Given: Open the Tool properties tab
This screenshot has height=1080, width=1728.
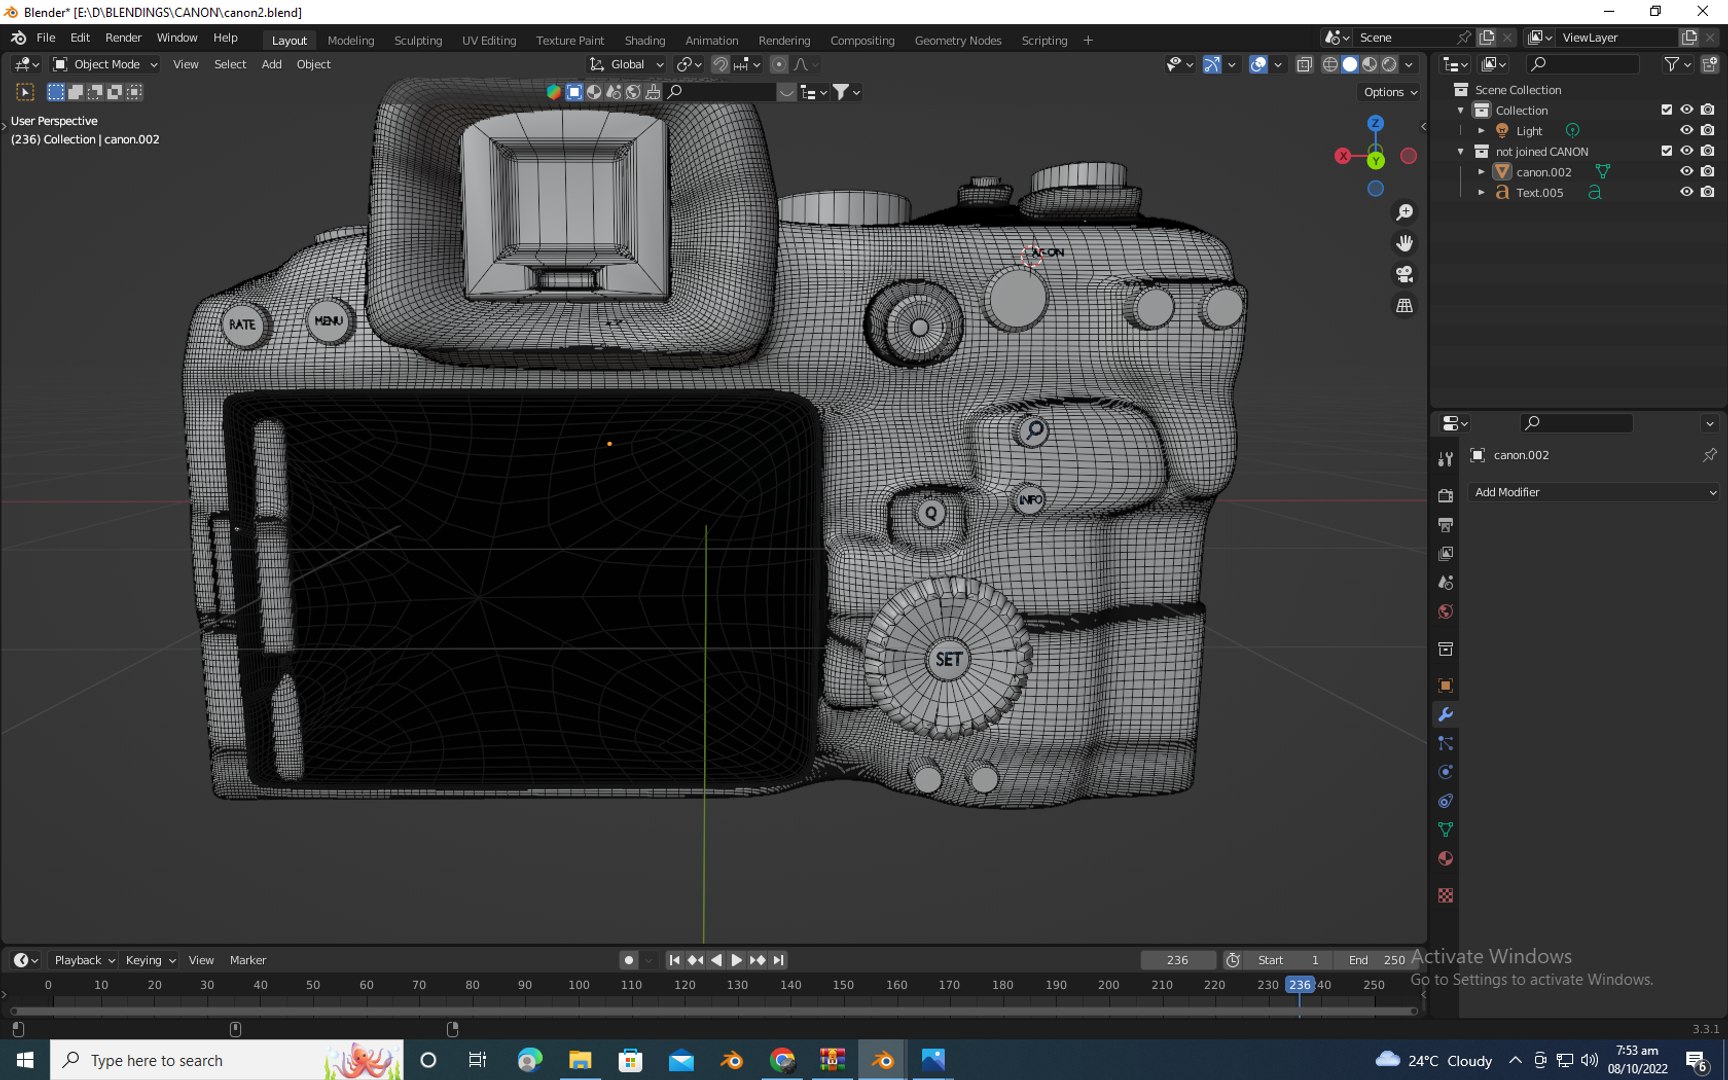Looking at the screenshot, I should (x=1445, y=459).
